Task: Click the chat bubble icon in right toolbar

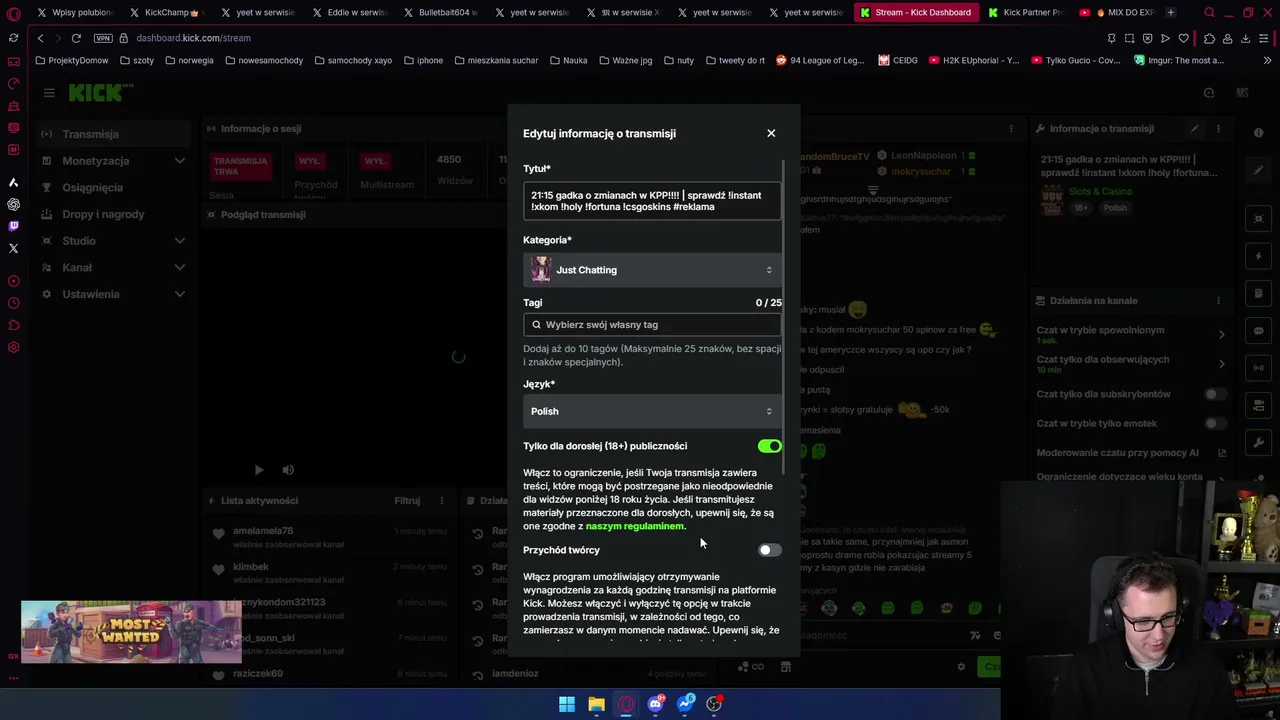Action: click(1259, 331)
